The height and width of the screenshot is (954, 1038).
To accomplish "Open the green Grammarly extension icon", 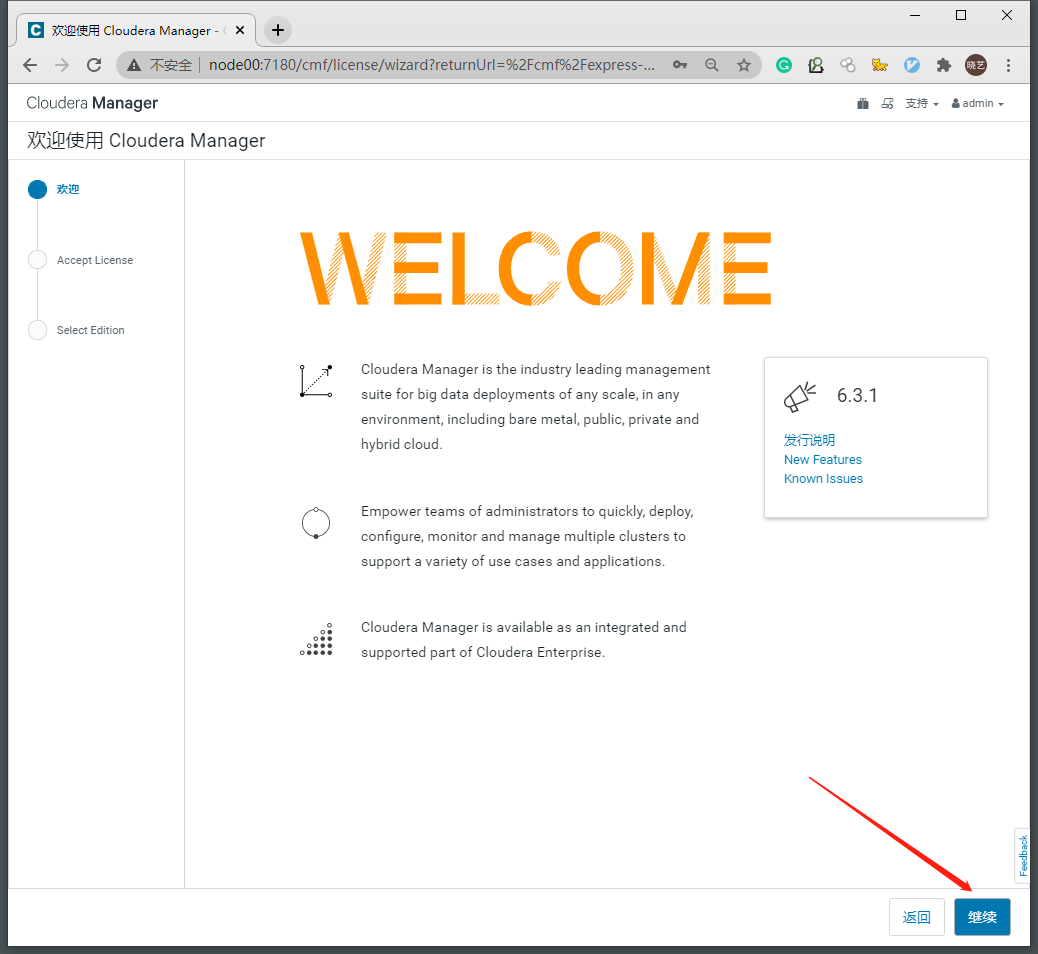I will (784, 65).
